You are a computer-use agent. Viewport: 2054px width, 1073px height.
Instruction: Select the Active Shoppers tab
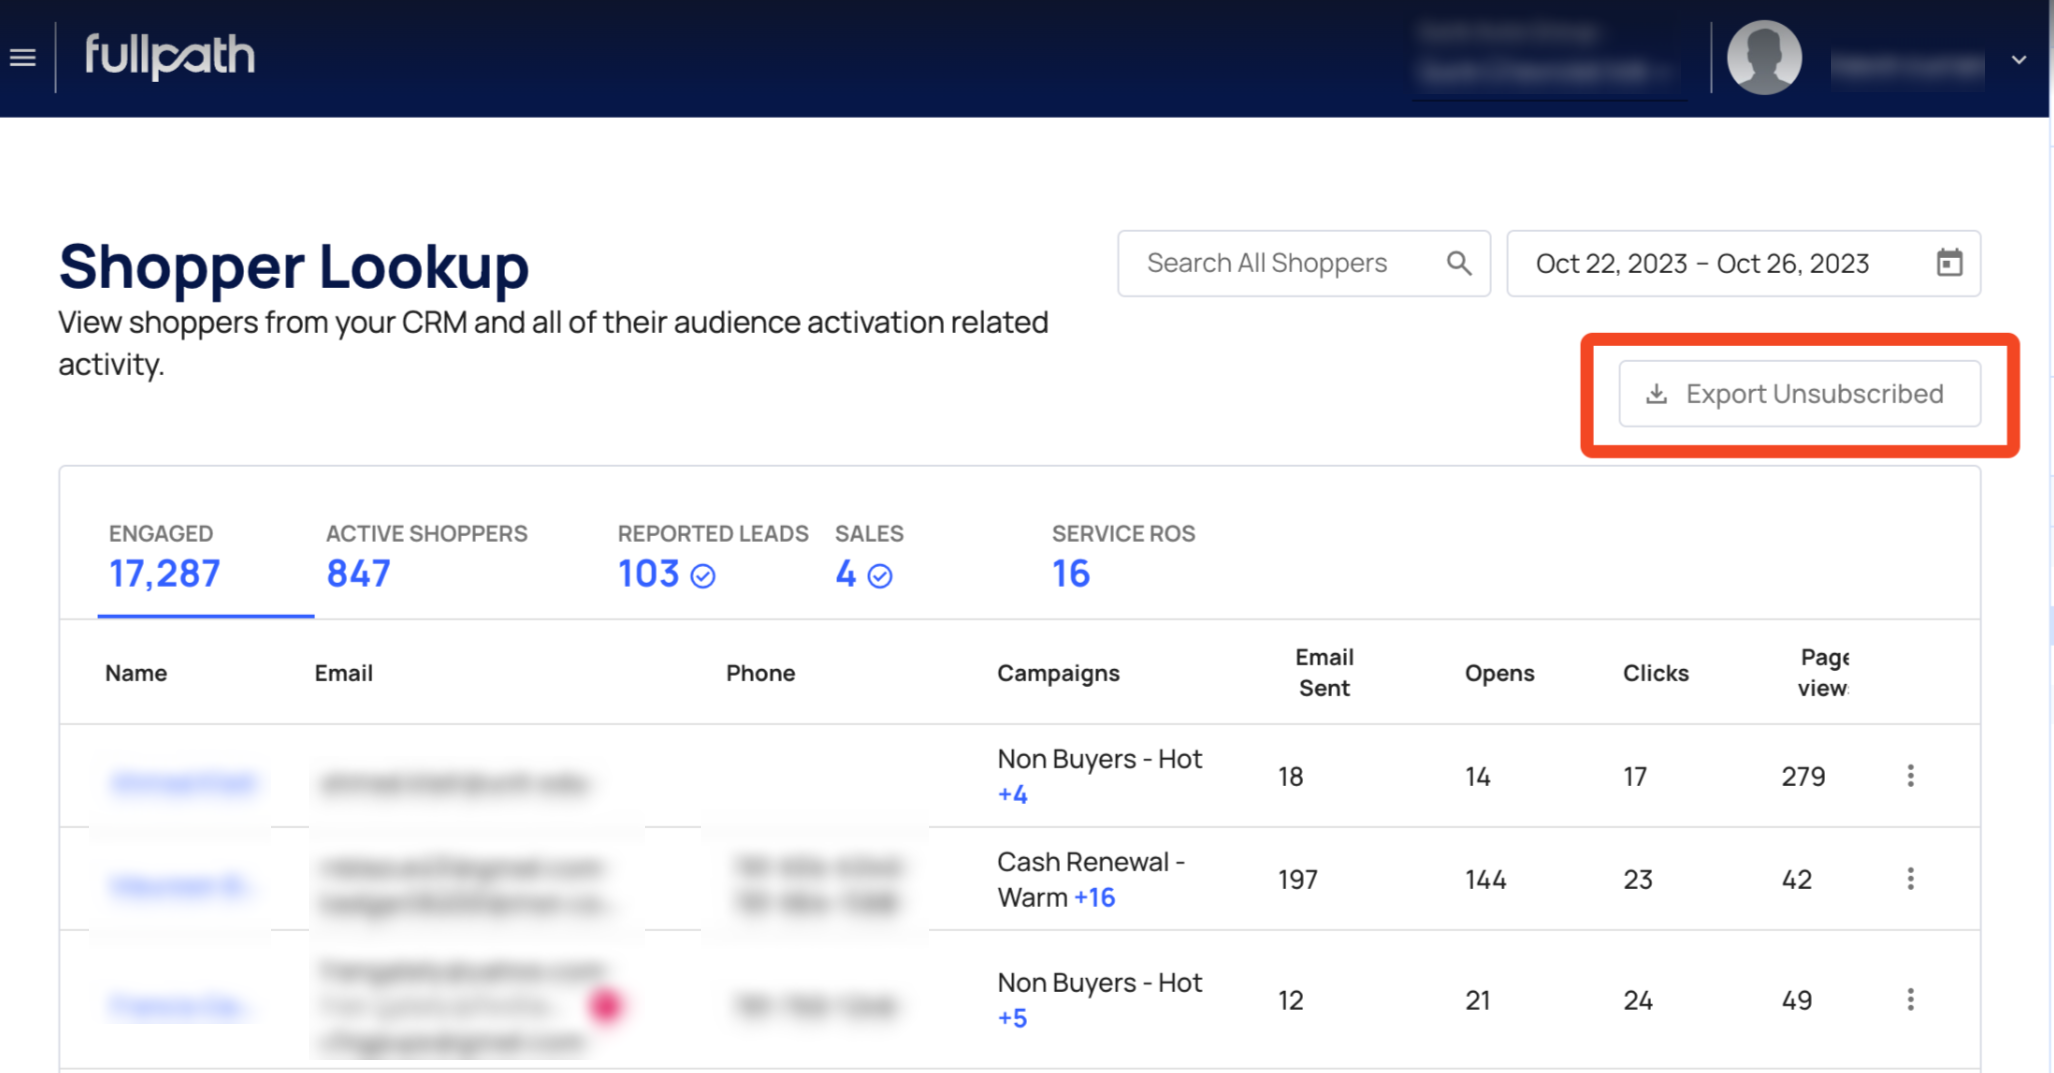[x=426, y=556]
